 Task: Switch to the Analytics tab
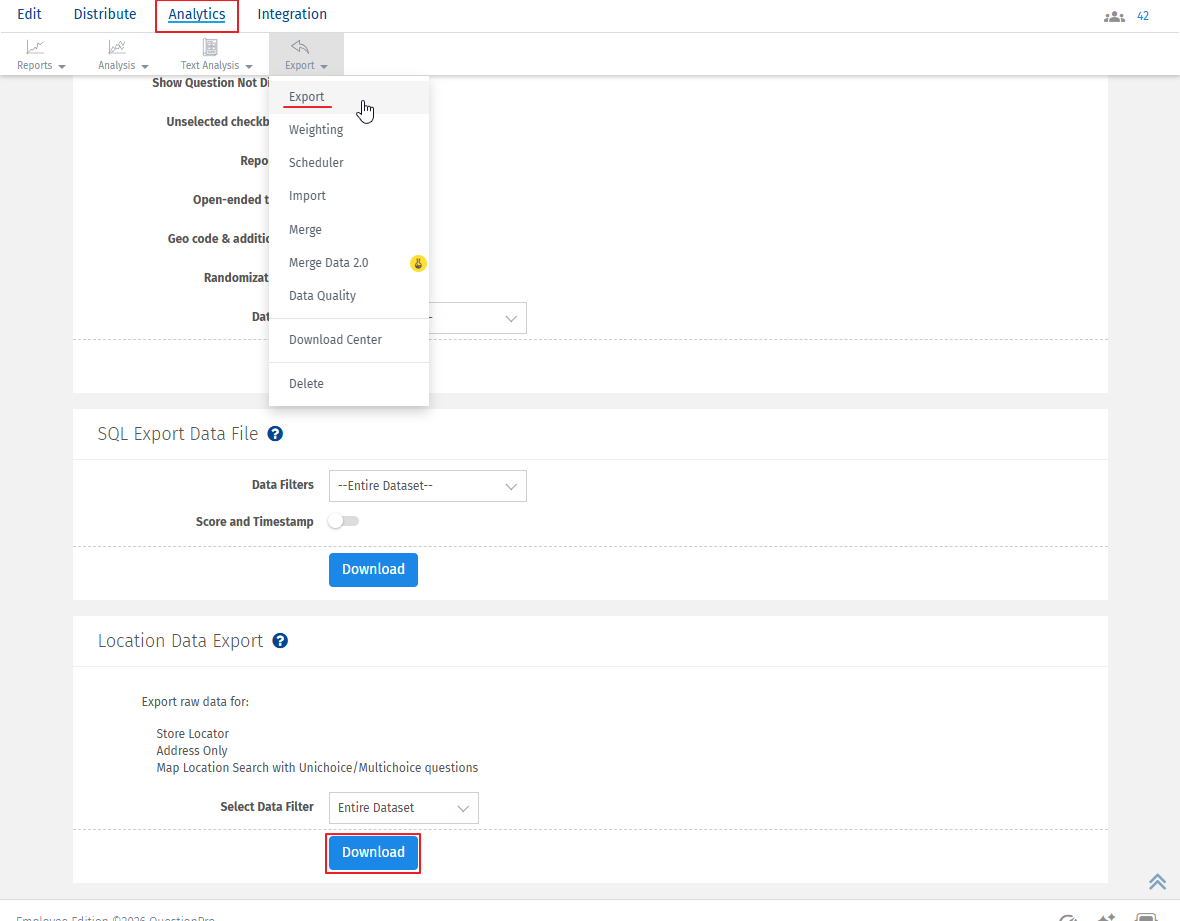click(196, 14)
